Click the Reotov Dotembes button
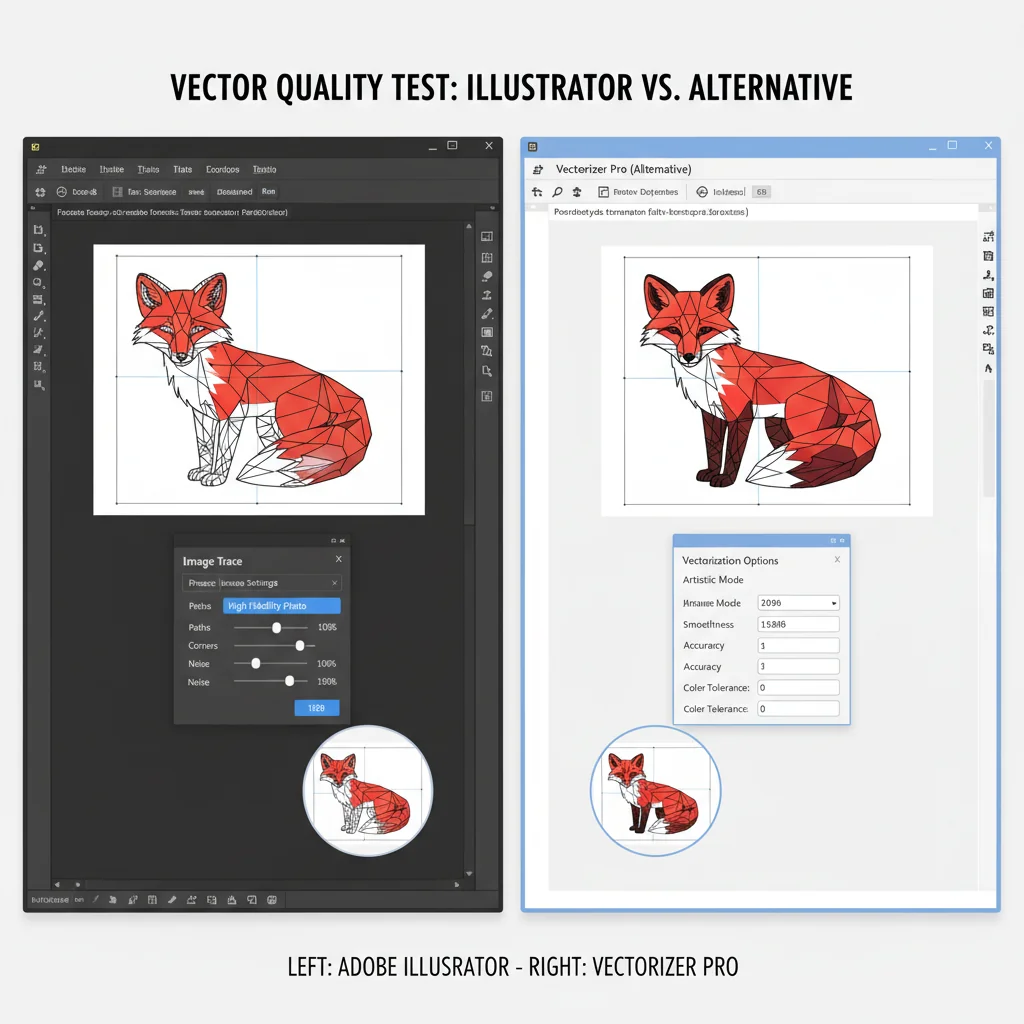Viewport: 1024px width, 1024px height. click(x=638, y=192)
